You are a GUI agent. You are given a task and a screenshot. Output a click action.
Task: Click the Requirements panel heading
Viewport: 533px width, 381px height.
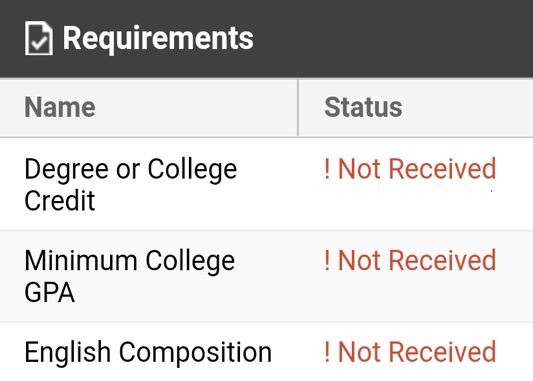[x=158, y=38]
